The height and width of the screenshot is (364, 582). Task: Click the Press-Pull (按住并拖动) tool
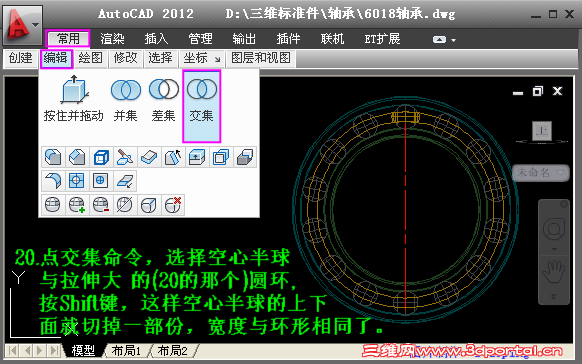pos(73,99)
